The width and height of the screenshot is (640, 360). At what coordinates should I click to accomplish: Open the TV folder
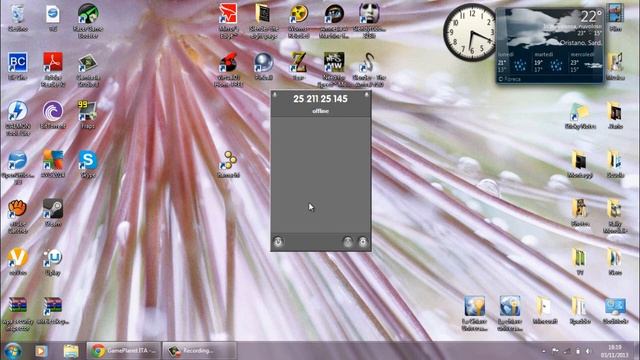pos(580,261)
